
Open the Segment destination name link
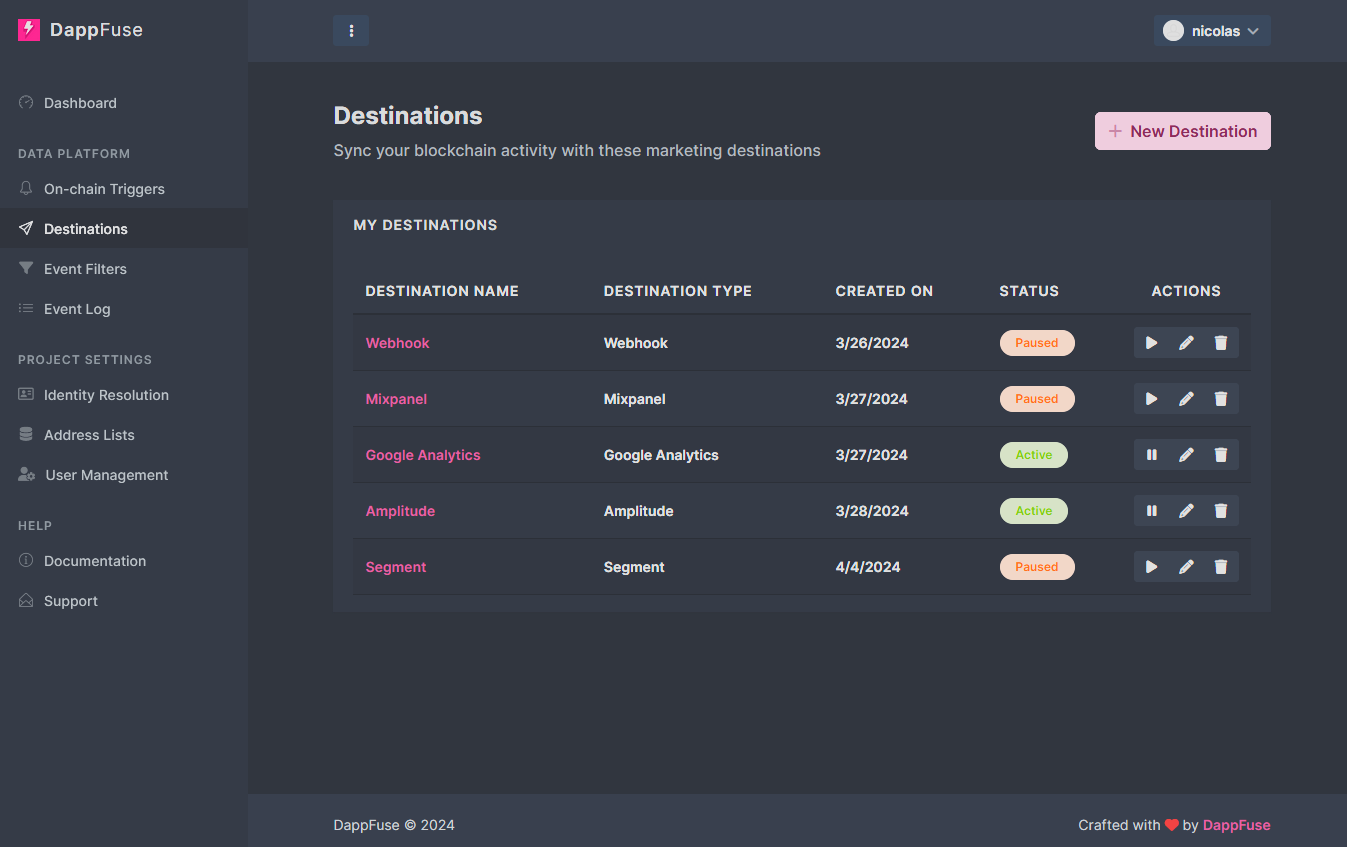click(x=396, y=567)
